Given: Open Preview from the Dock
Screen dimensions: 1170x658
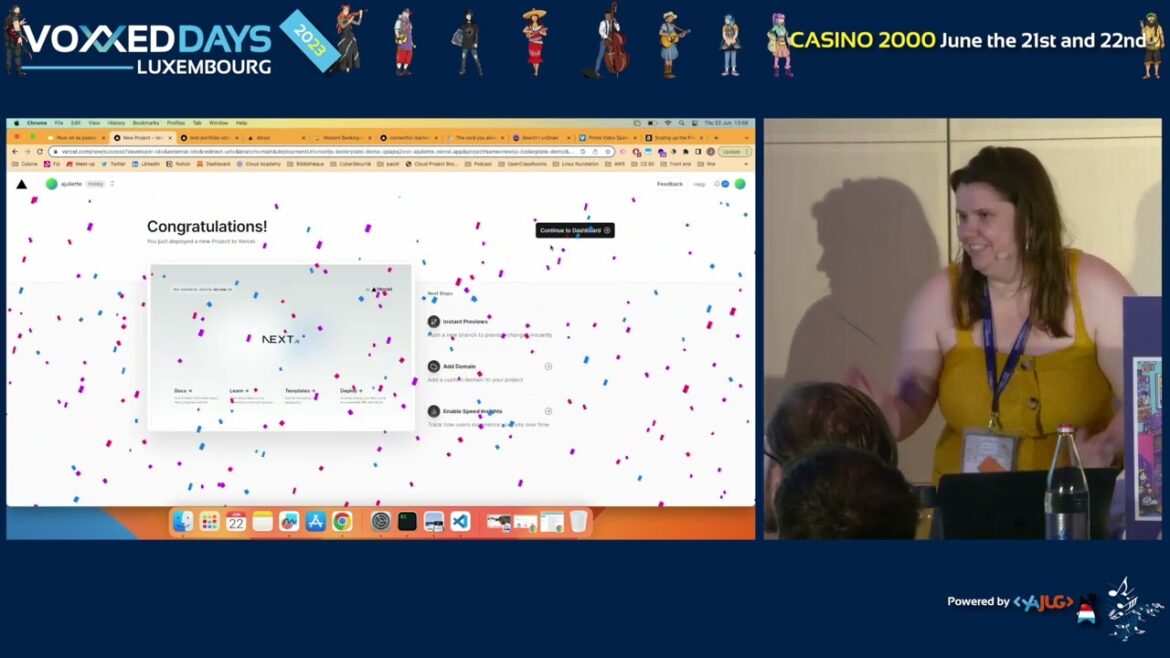Looking at the screenshot, I should [x=434, y=521].
